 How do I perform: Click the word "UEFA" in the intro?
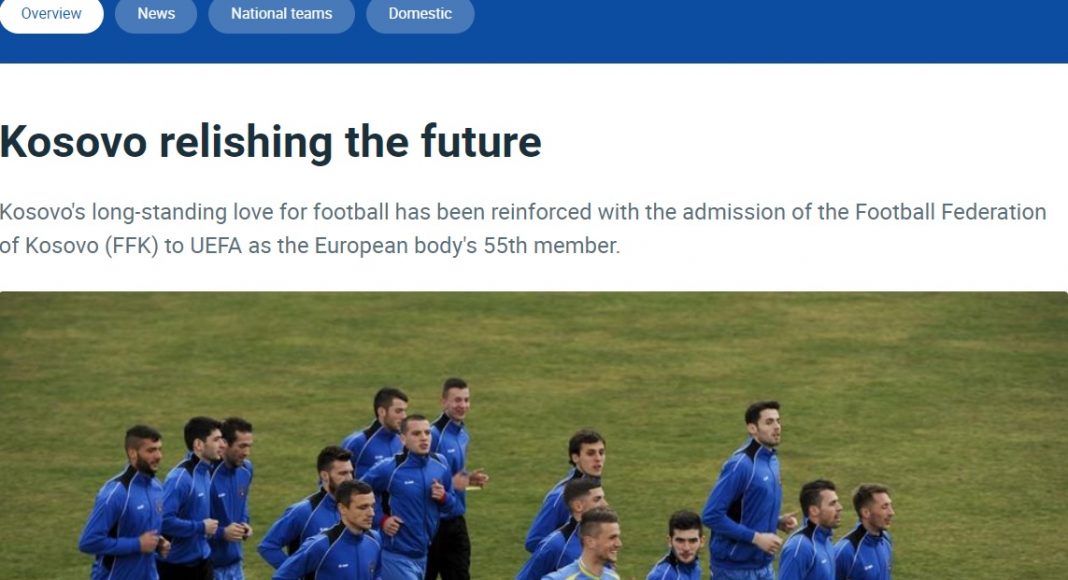216,245
